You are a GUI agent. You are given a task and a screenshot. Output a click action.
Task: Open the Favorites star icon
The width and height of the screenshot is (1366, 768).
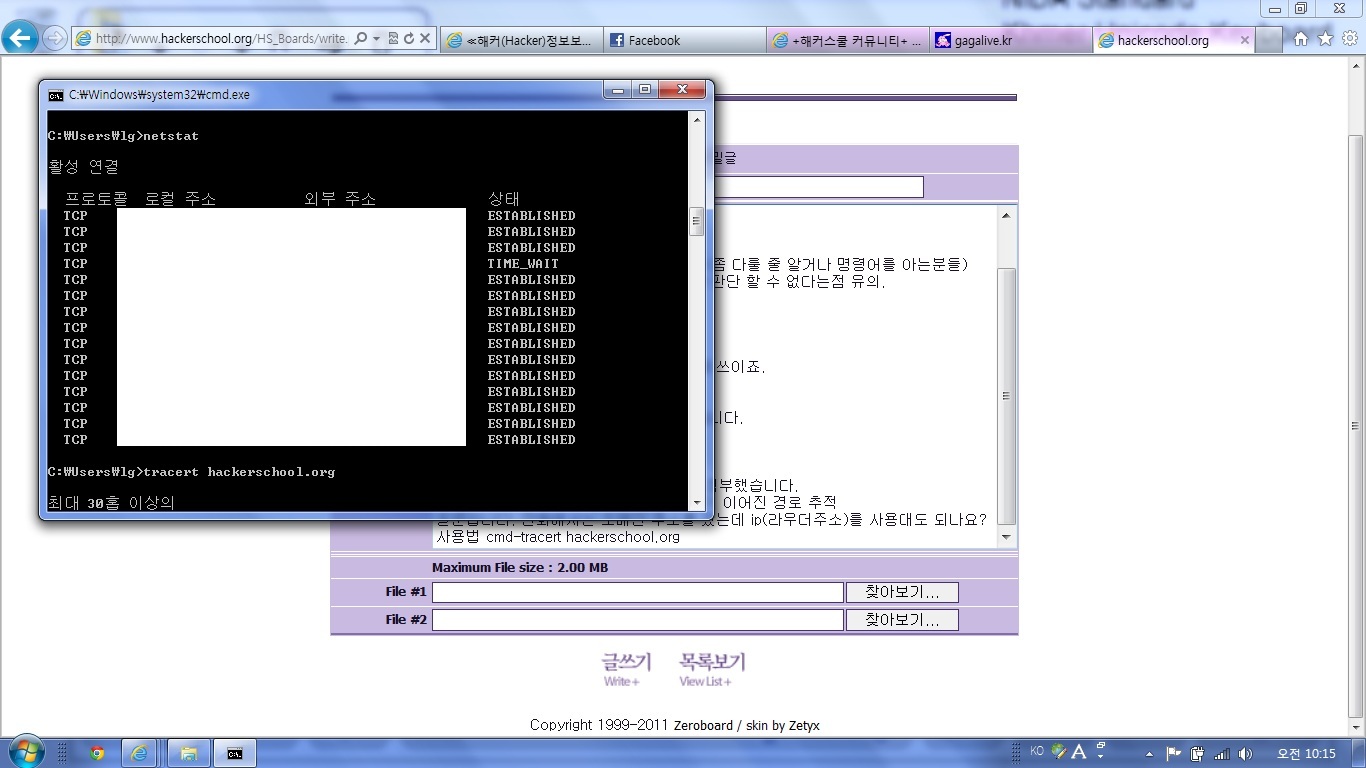tap(1325, 39)
